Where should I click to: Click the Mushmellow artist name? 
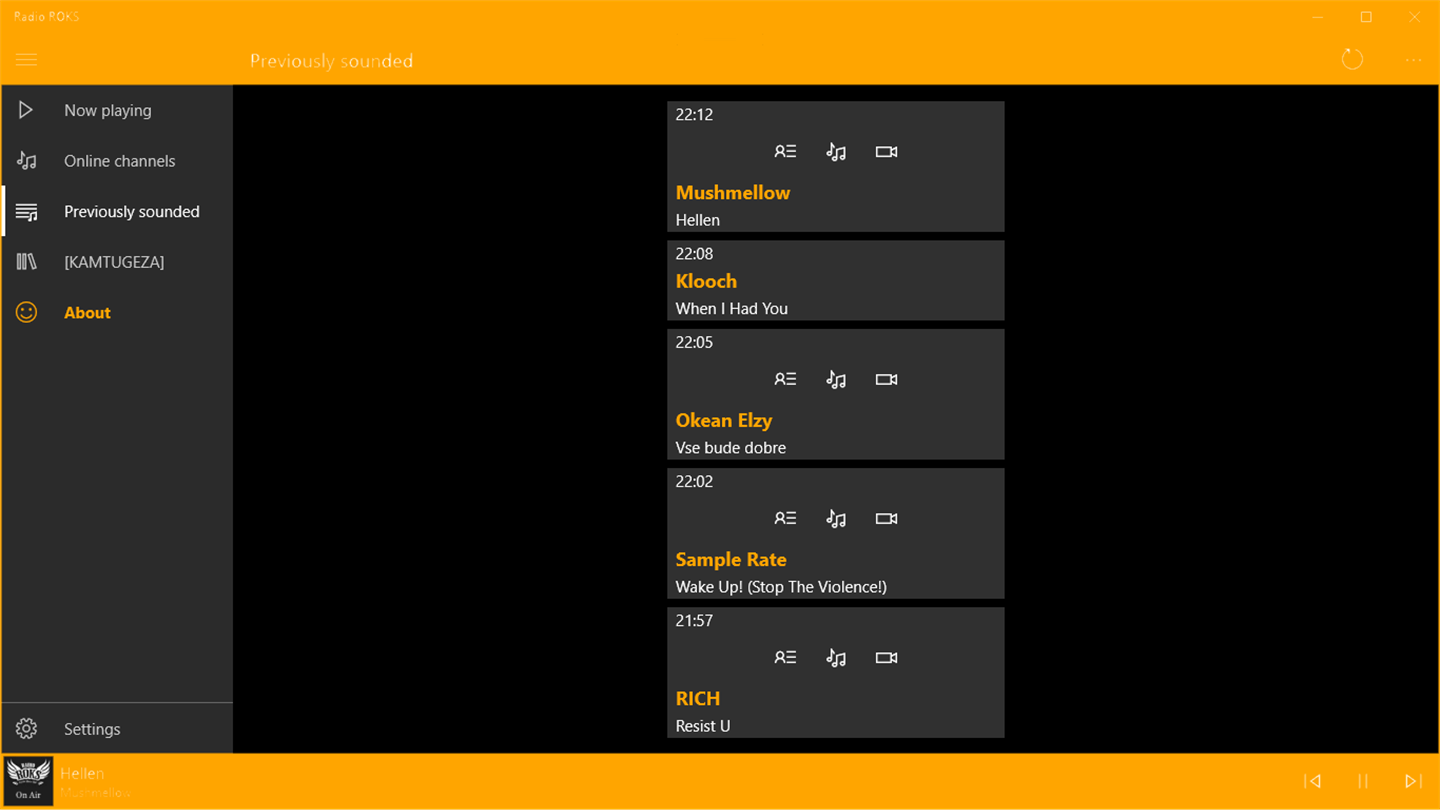point(733,193)
